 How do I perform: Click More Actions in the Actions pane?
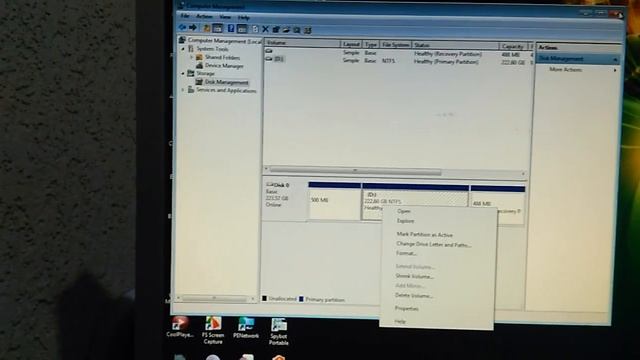point(565,70)
